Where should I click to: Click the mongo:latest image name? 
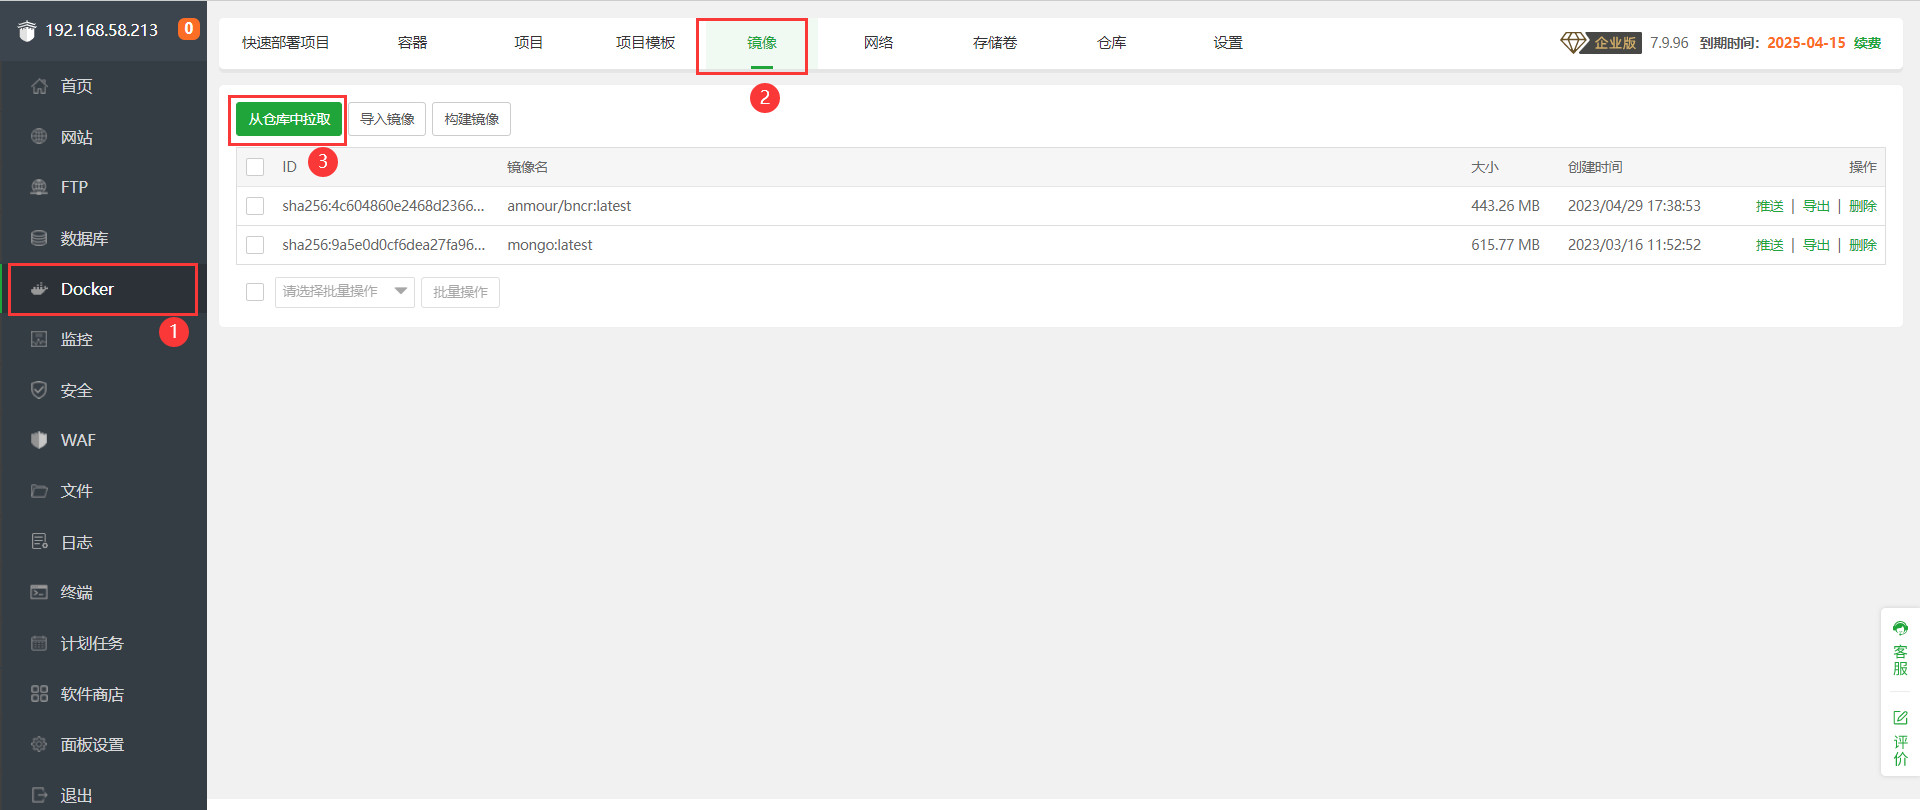click(550, 245)
